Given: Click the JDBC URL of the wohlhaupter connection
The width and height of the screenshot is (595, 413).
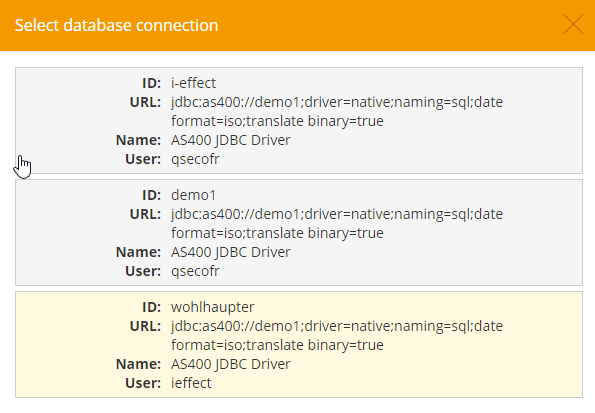Looking at the screenshot, I should 337,335.
